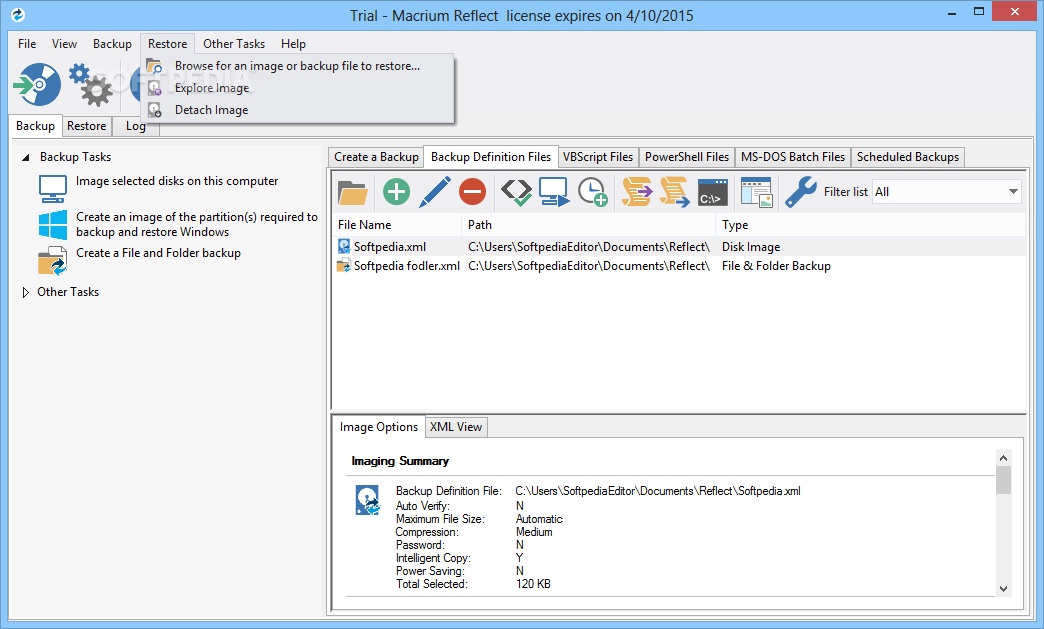This screenshot has width=1044, height=629.
Task: Sort by the File Name column header
Action: [x=397, y=225]
